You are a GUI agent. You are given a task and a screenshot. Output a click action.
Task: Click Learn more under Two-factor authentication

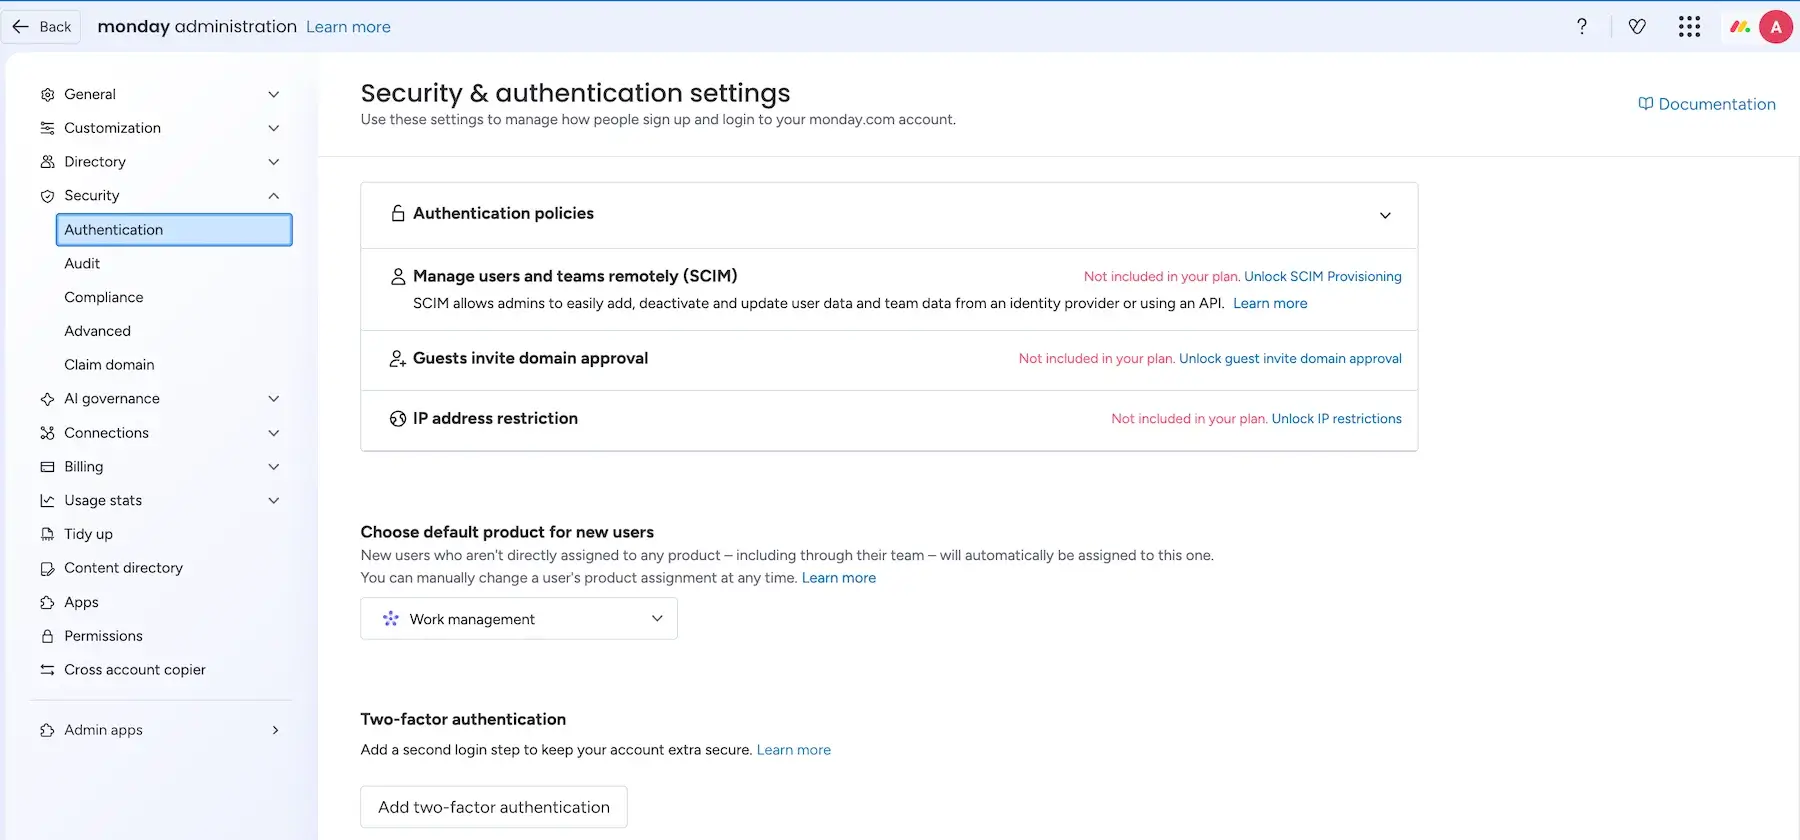794,750
